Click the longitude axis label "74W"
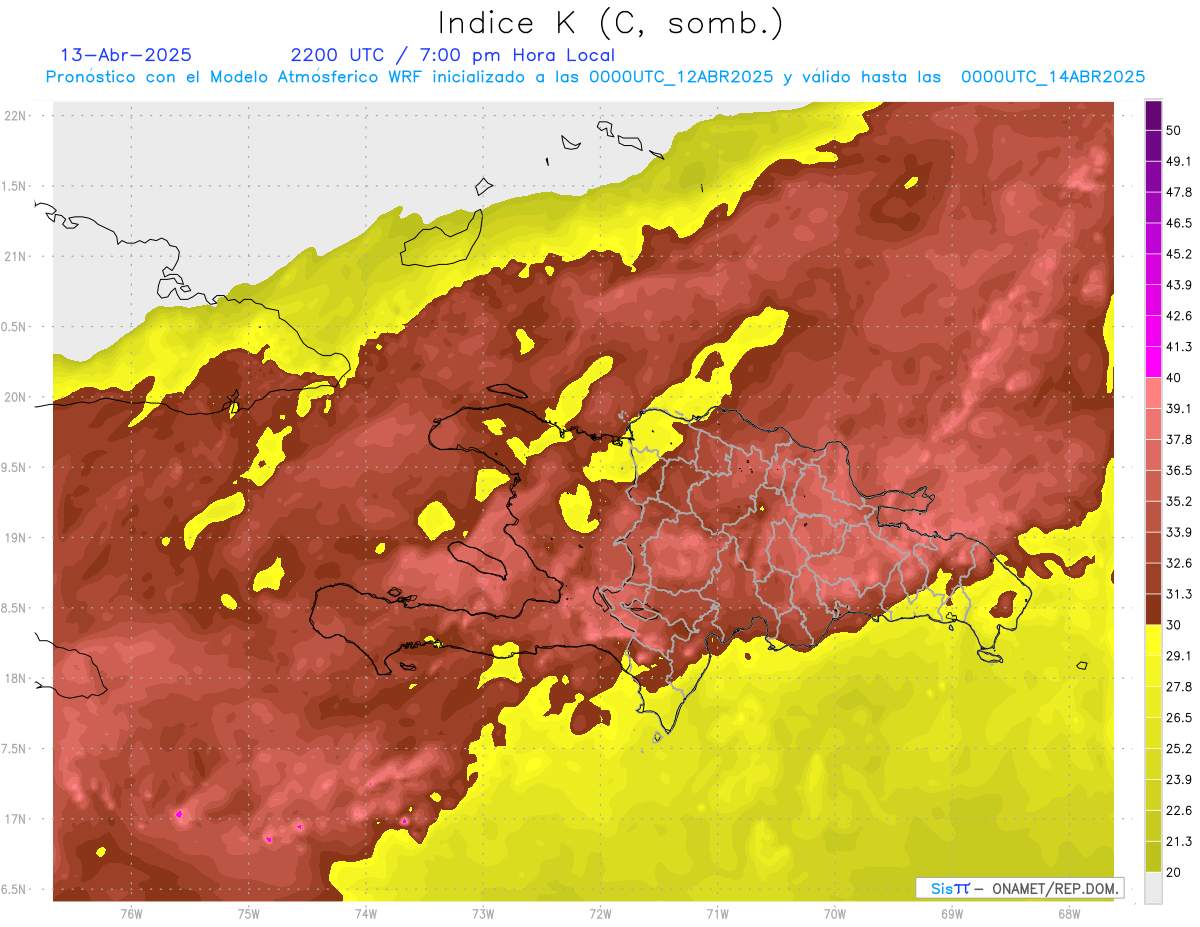 366,913
